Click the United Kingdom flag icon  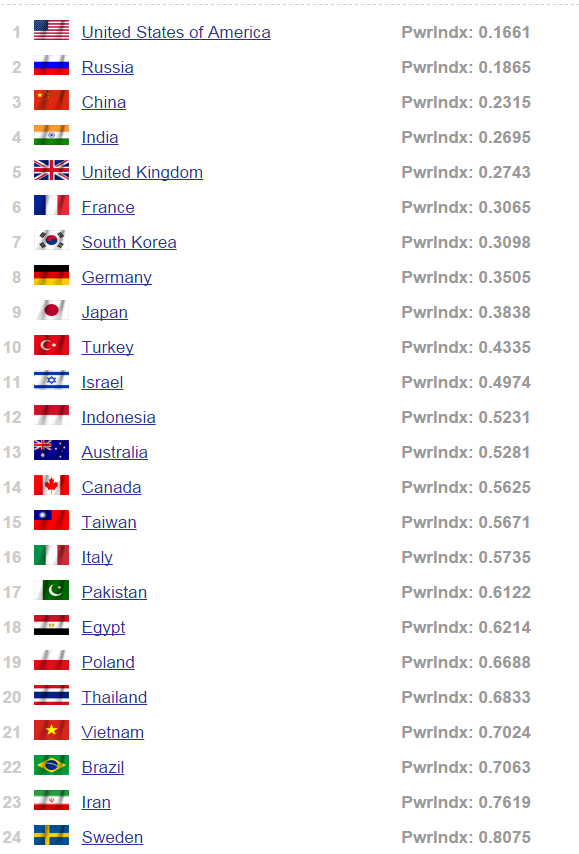[x=51, y=170]
